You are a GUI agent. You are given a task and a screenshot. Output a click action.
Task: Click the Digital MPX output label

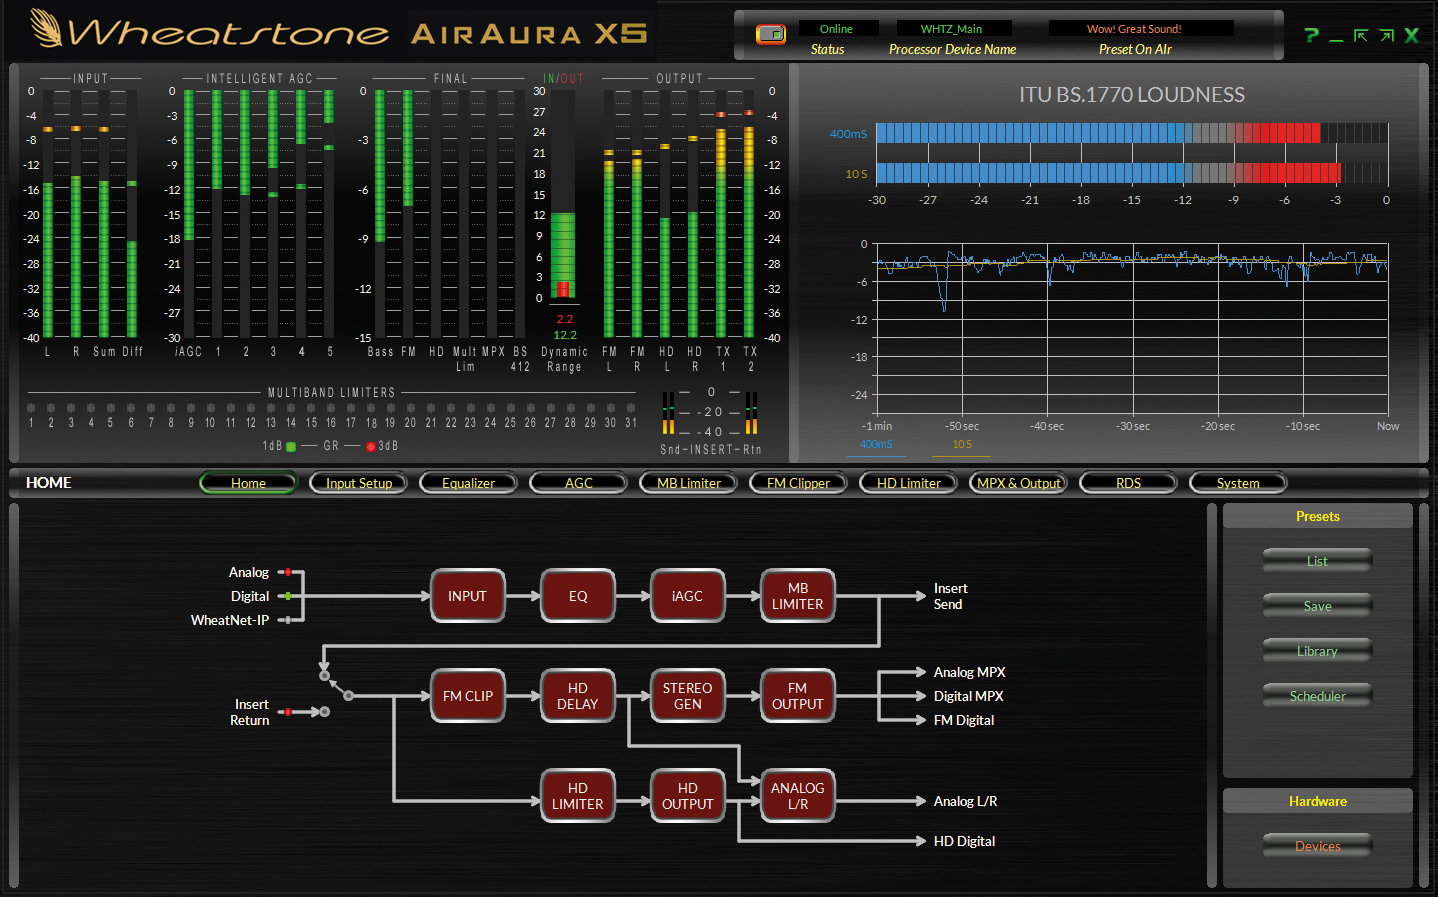968,696
